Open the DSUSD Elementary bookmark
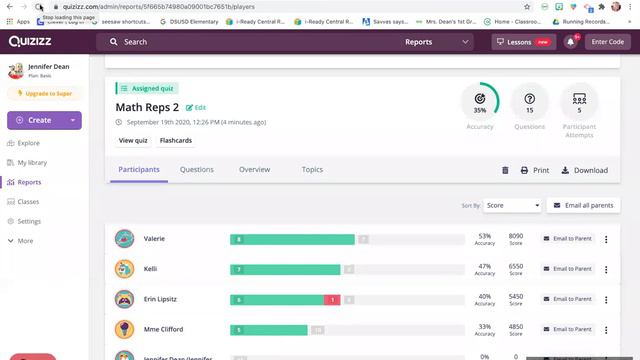640x360 pixels. point(189,22)
